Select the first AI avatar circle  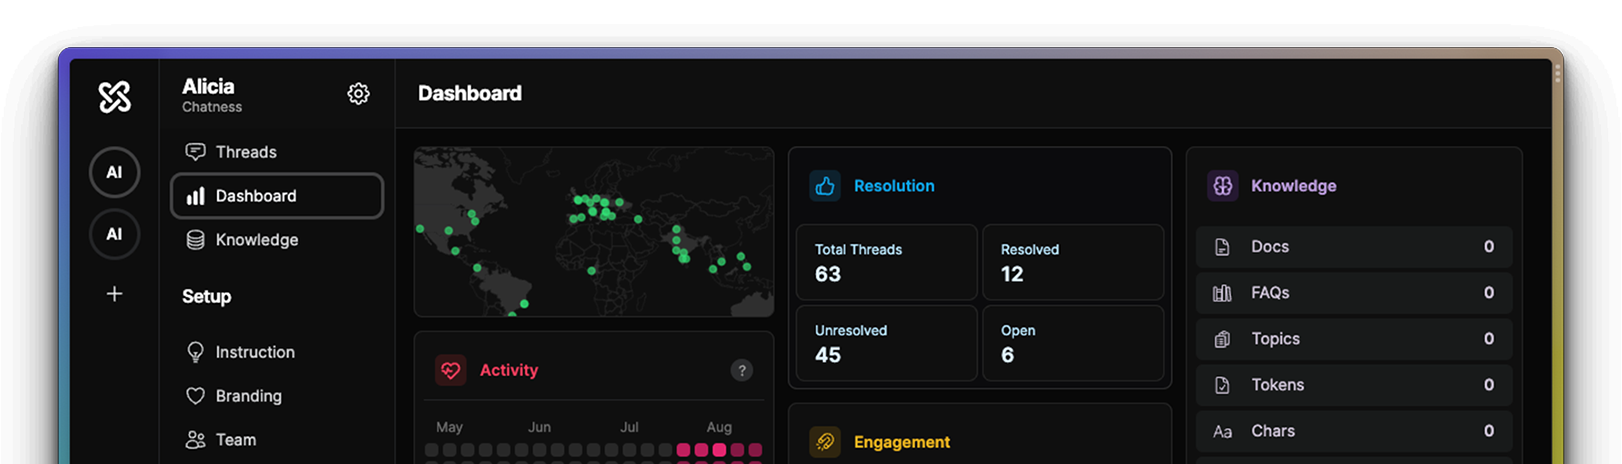pyautogui.click(x=115, y=172)
